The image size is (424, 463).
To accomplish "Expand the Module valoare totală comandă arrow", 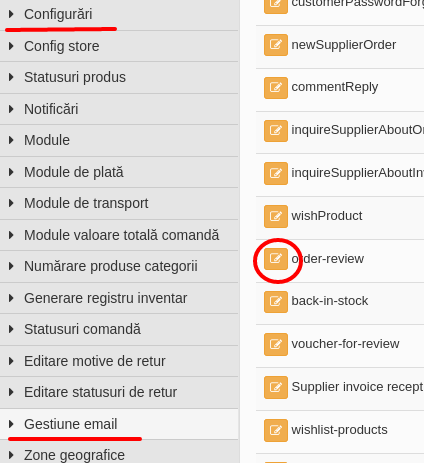I will [11, 235].
